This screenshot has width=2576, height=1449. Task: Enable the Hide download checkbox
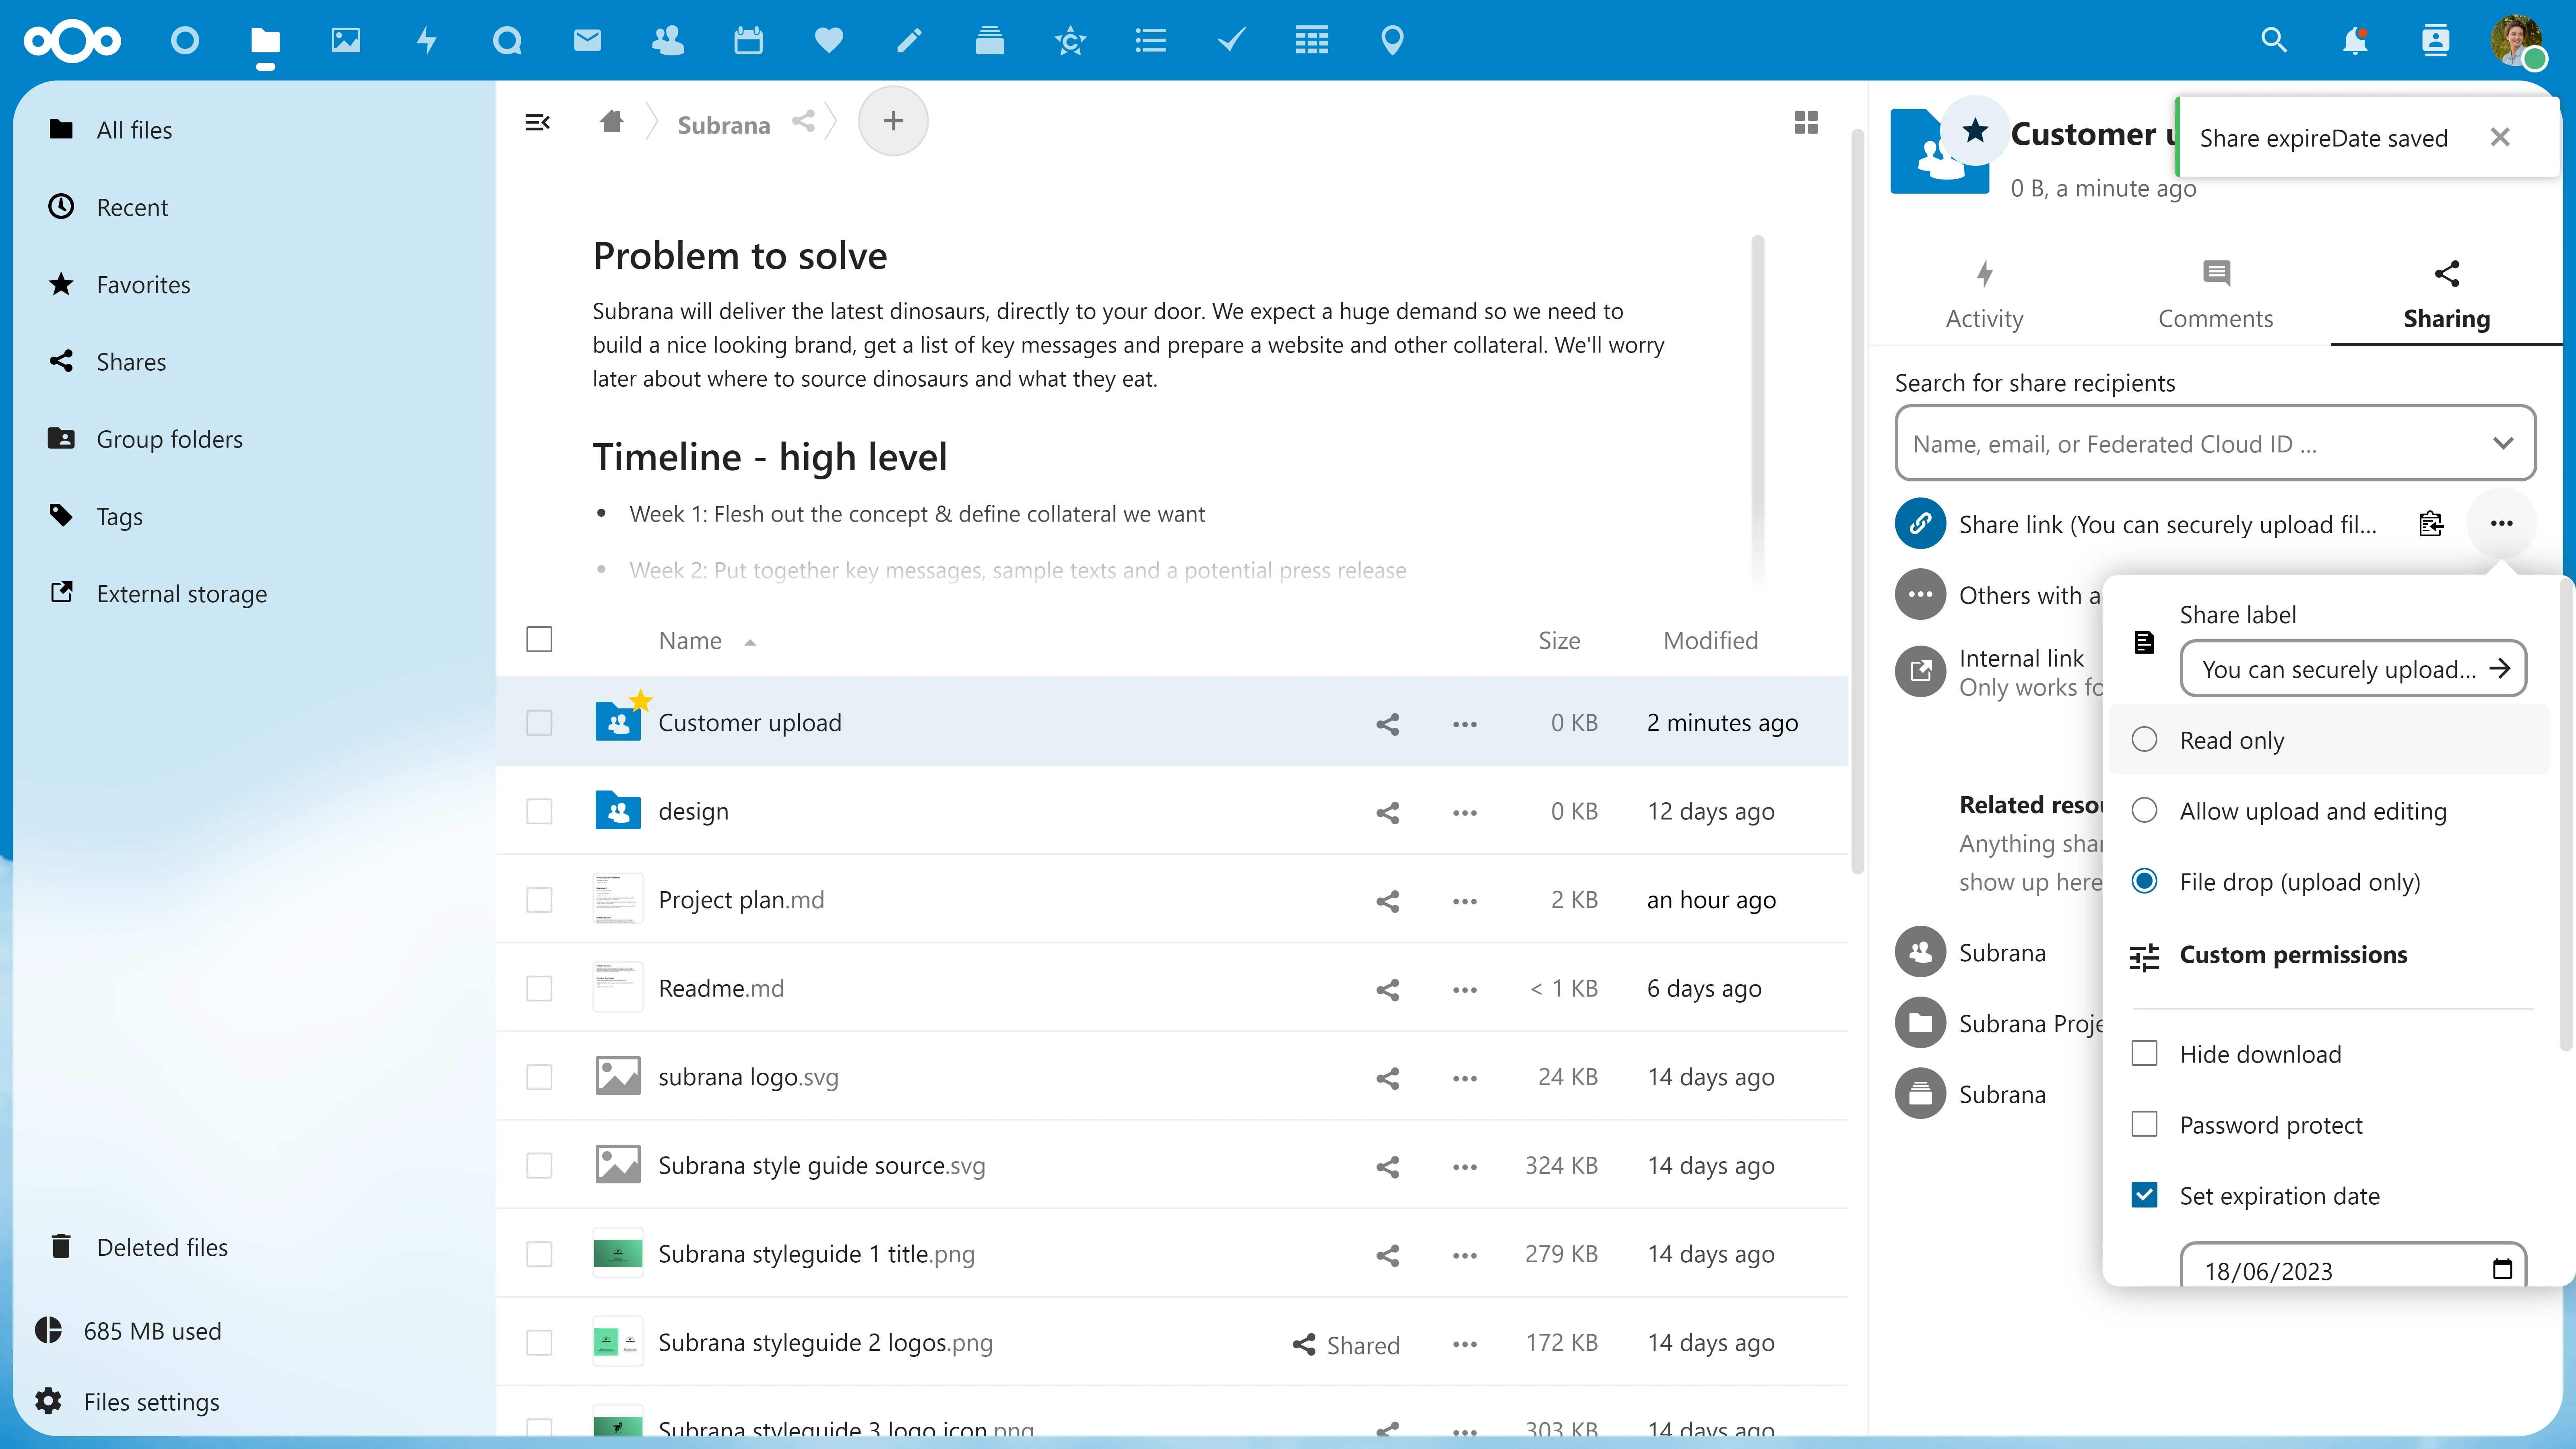pos(2144,1053)
